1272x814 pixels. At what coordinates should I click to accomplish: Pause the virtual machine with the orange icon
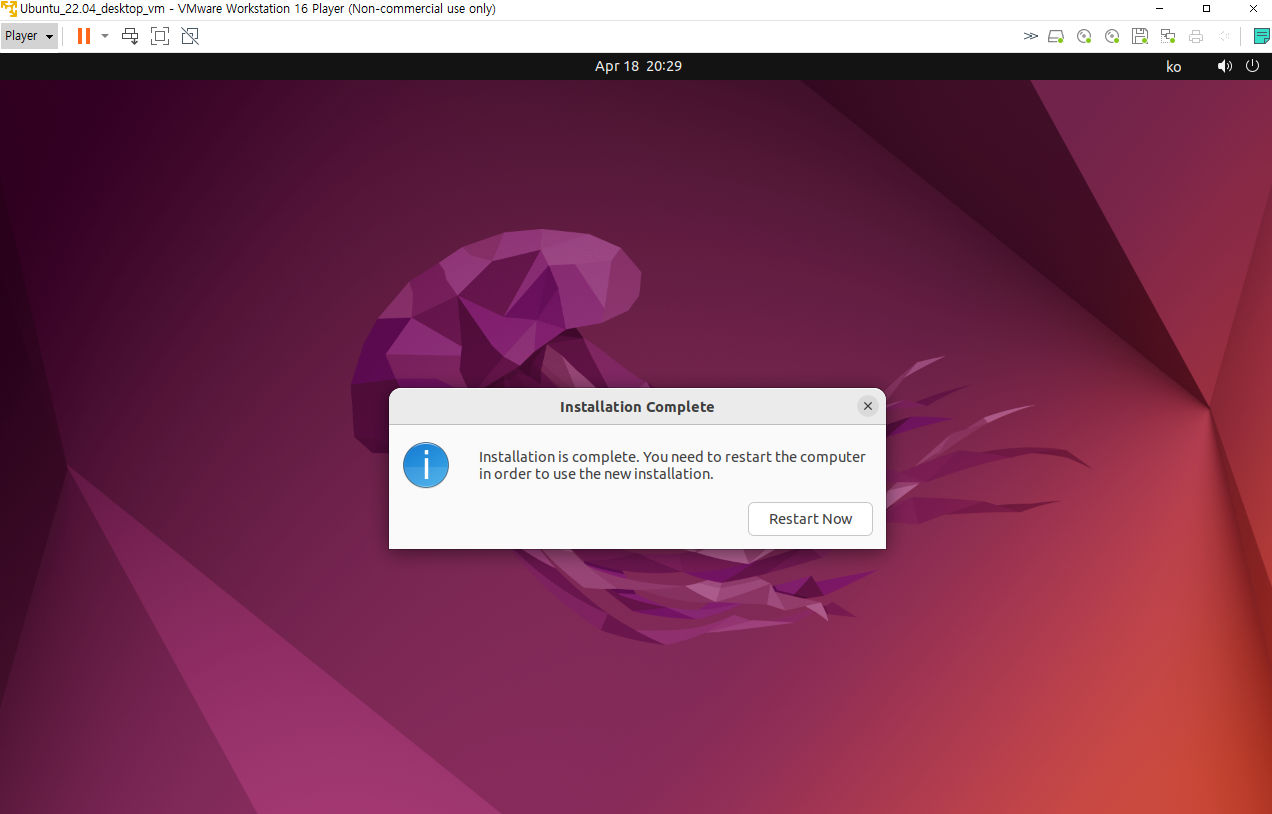pos(84,36)
